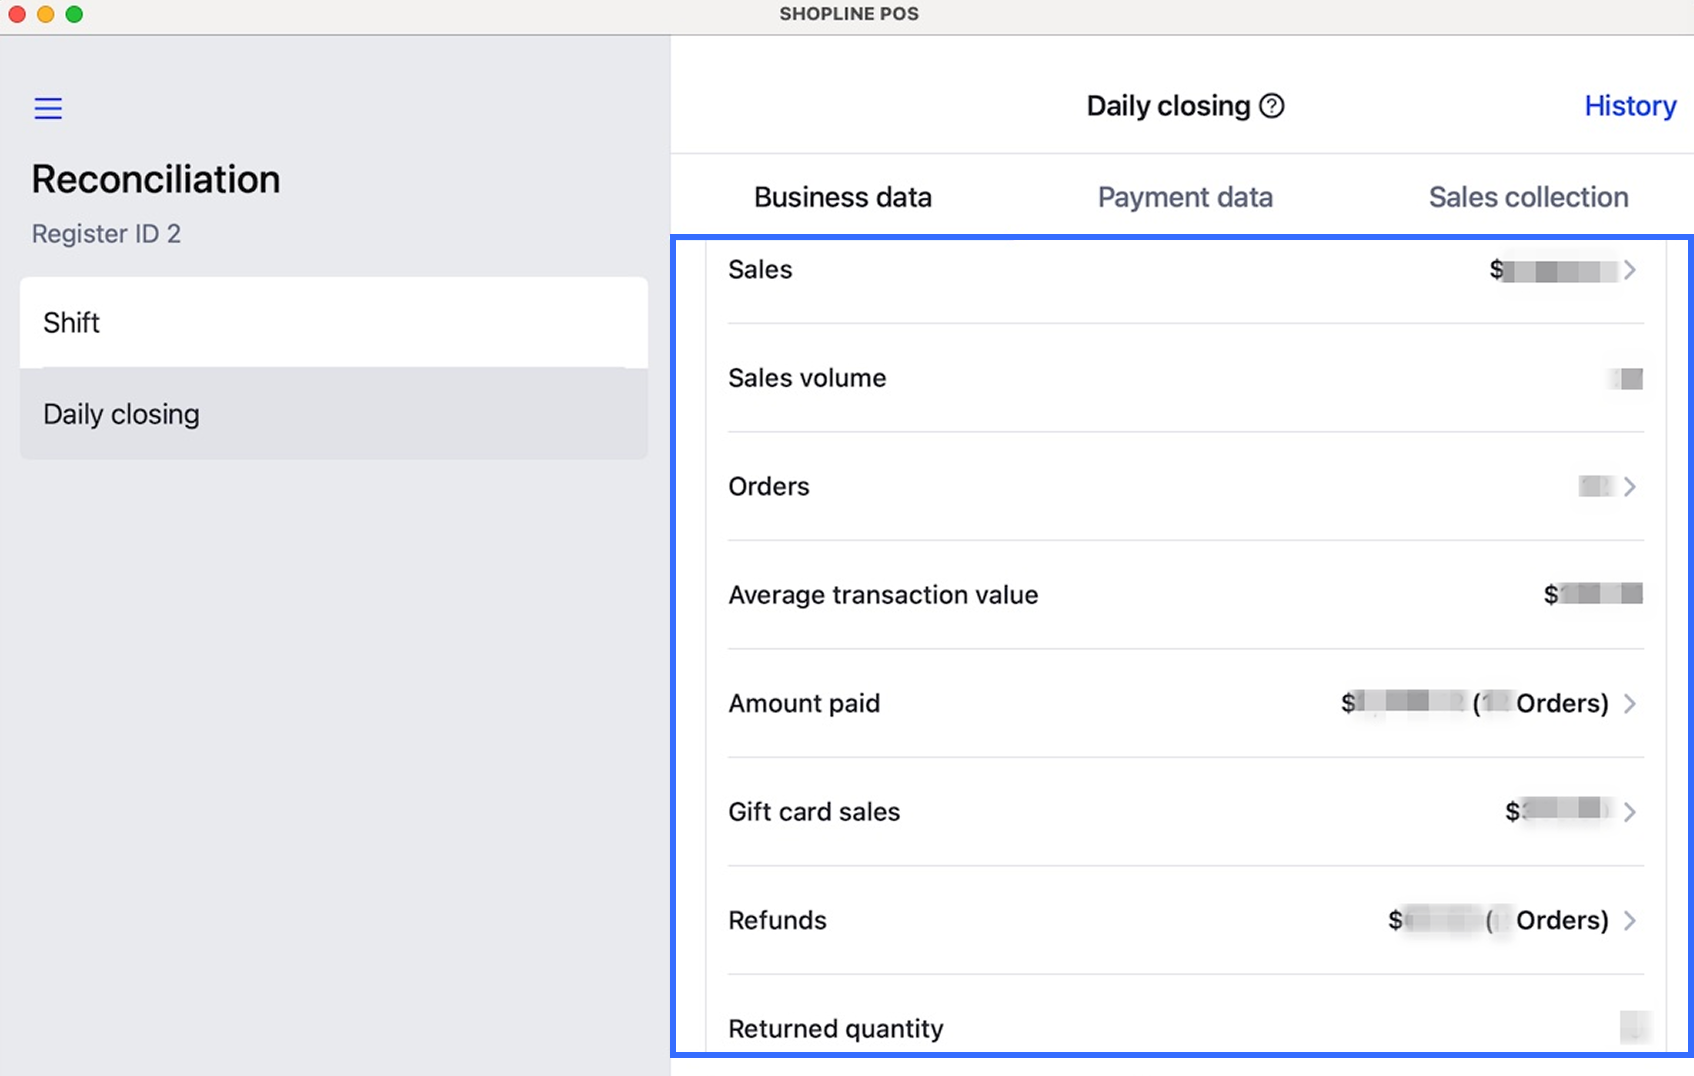Viewport: 1694px width, 1076px height.
Task: Switch to the Sales collection tab
Action: pos(1528,197)
